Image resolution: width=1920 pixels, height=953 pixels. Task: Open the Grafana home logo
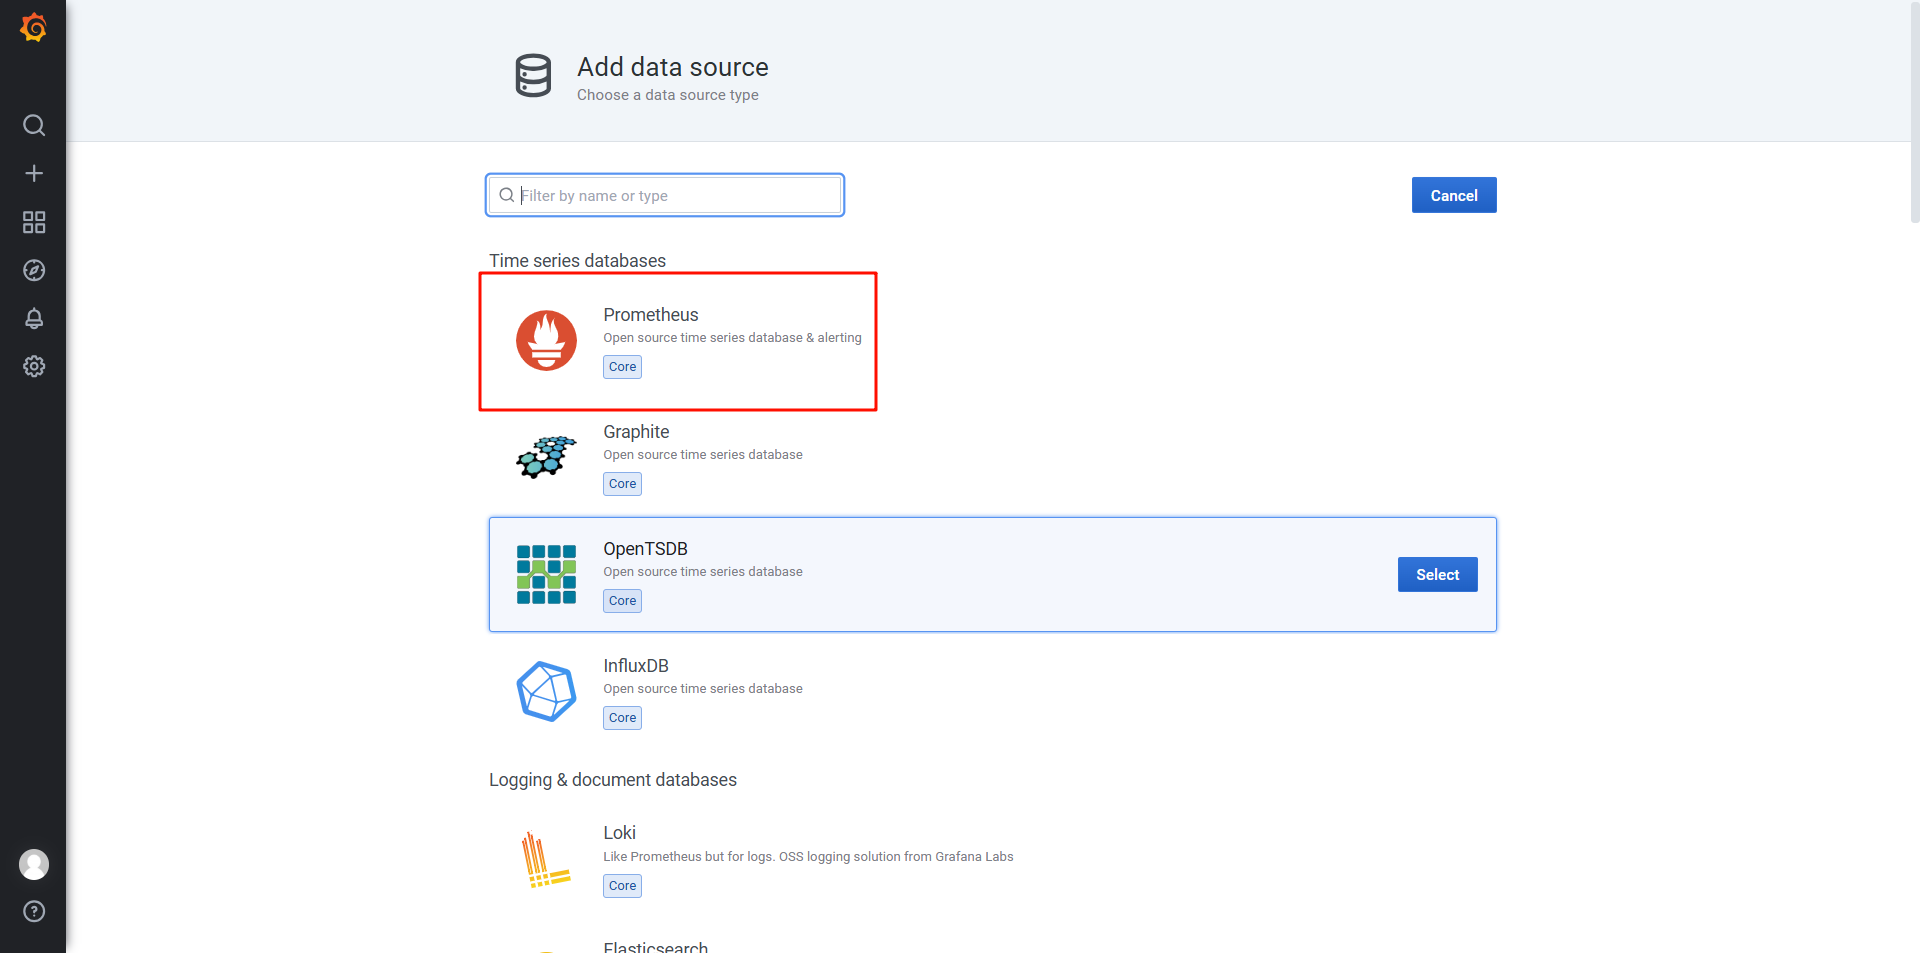click(33, 27)
